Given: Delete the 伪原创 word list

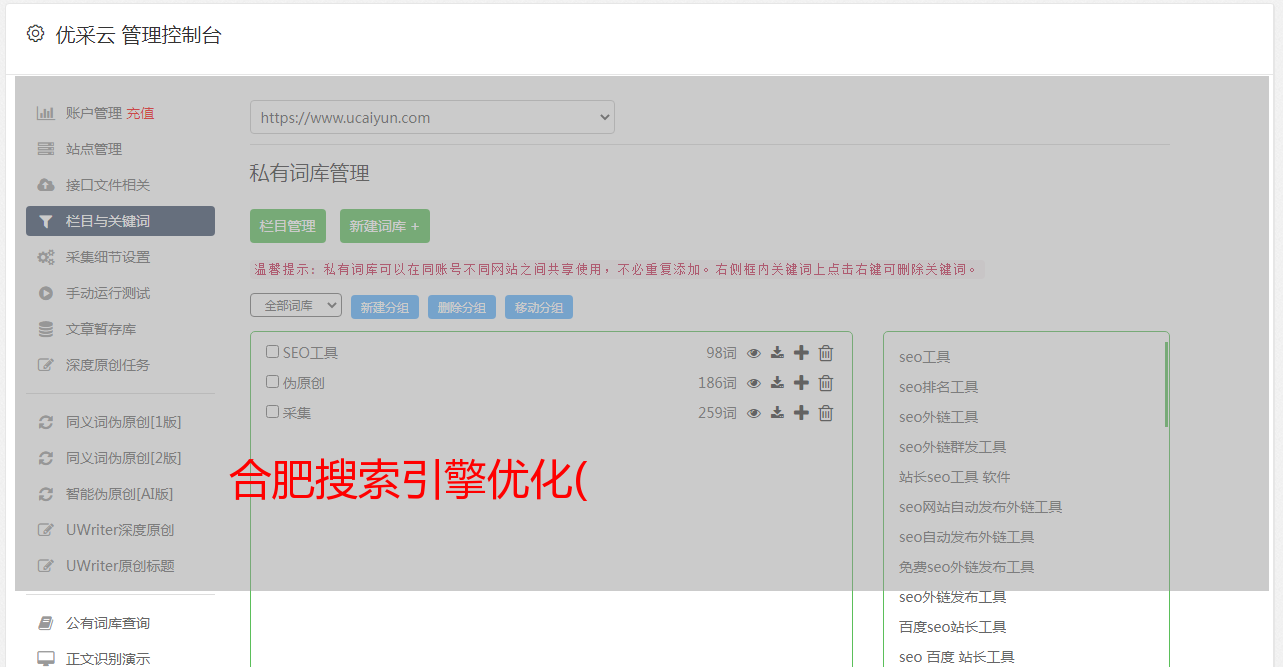Looking at the screenshot, I should tap(826, 383).
